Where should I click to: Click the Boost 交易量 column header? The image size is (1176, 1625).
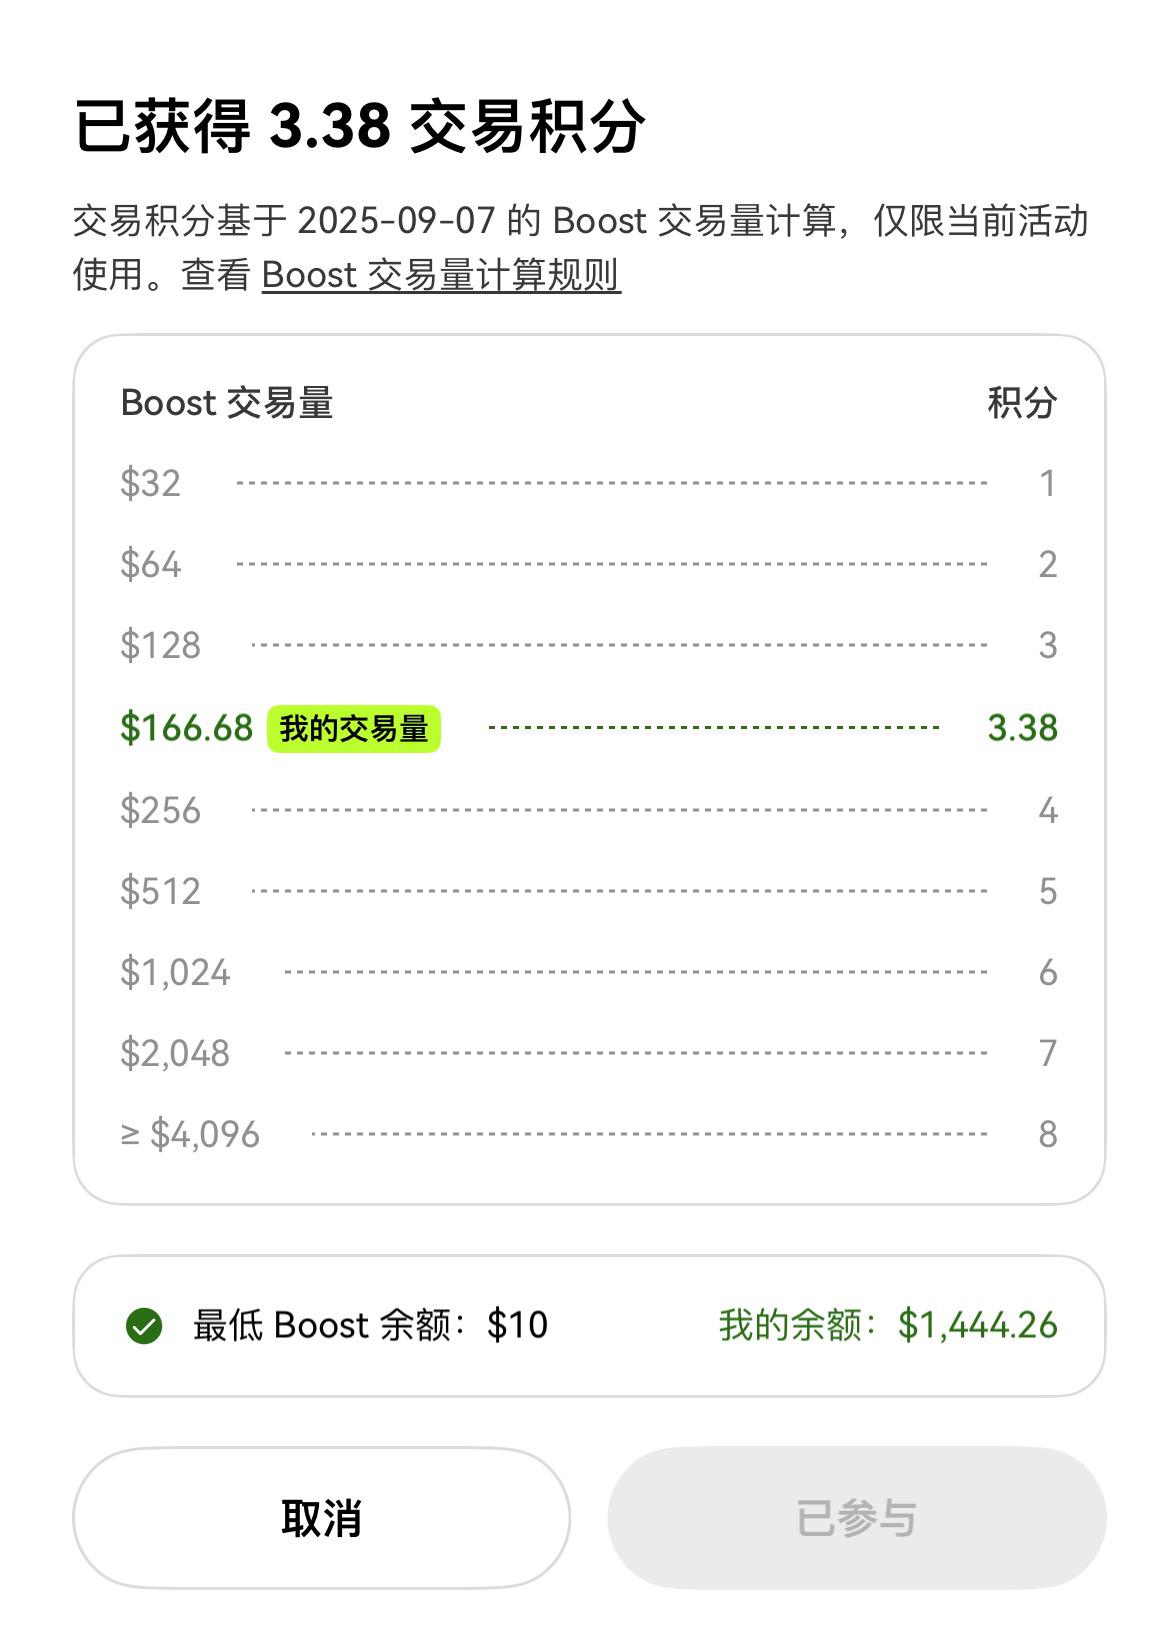coord(227,403)
